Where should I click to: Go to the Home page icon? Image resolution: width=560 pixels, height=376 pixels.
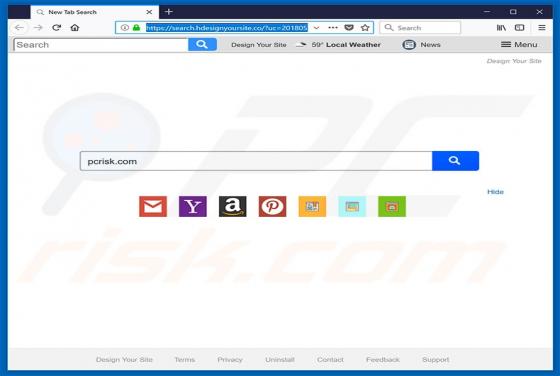75,27
